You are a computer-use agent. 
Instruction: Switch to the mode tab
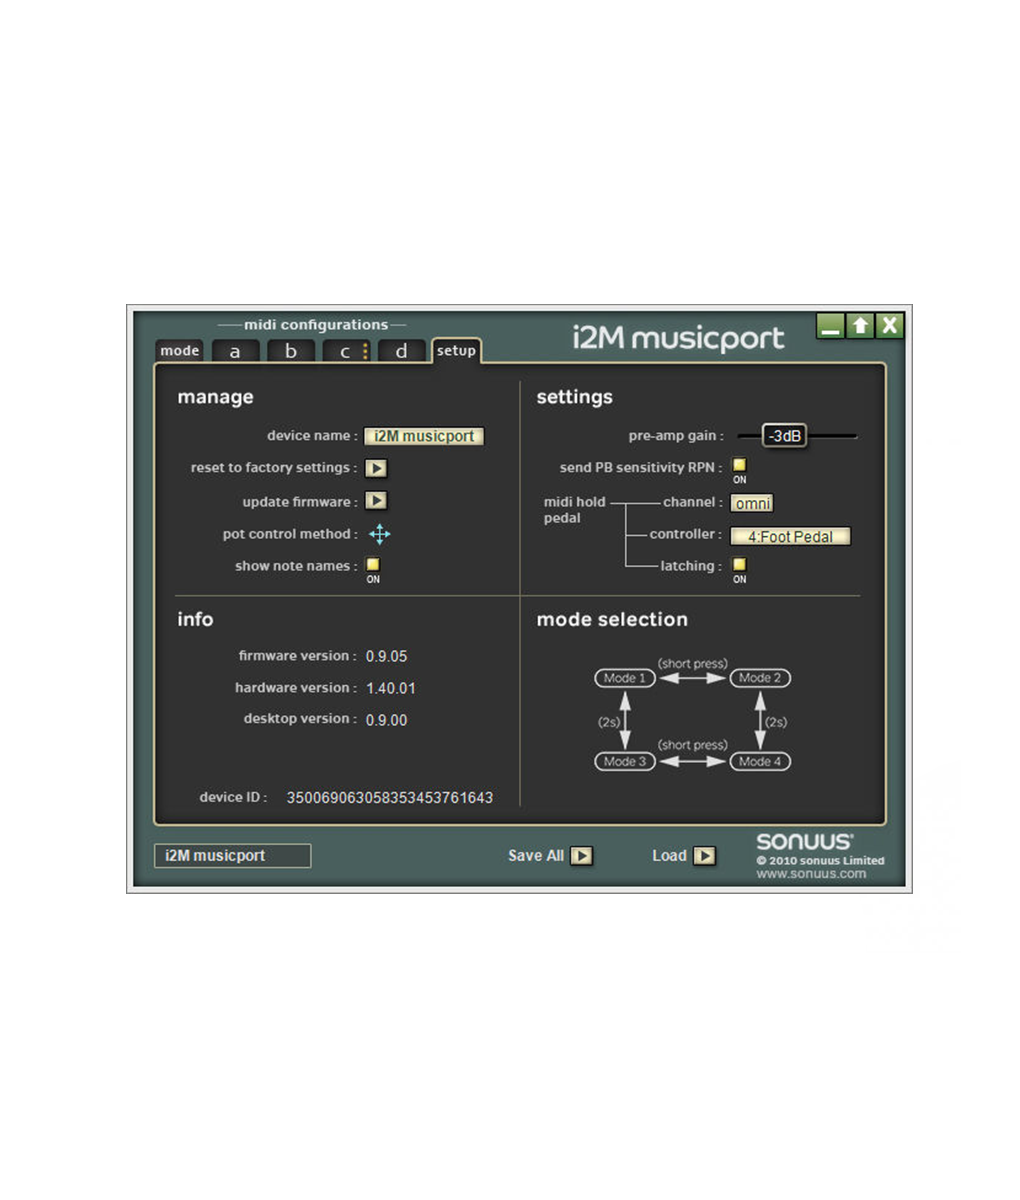point(180,351)
